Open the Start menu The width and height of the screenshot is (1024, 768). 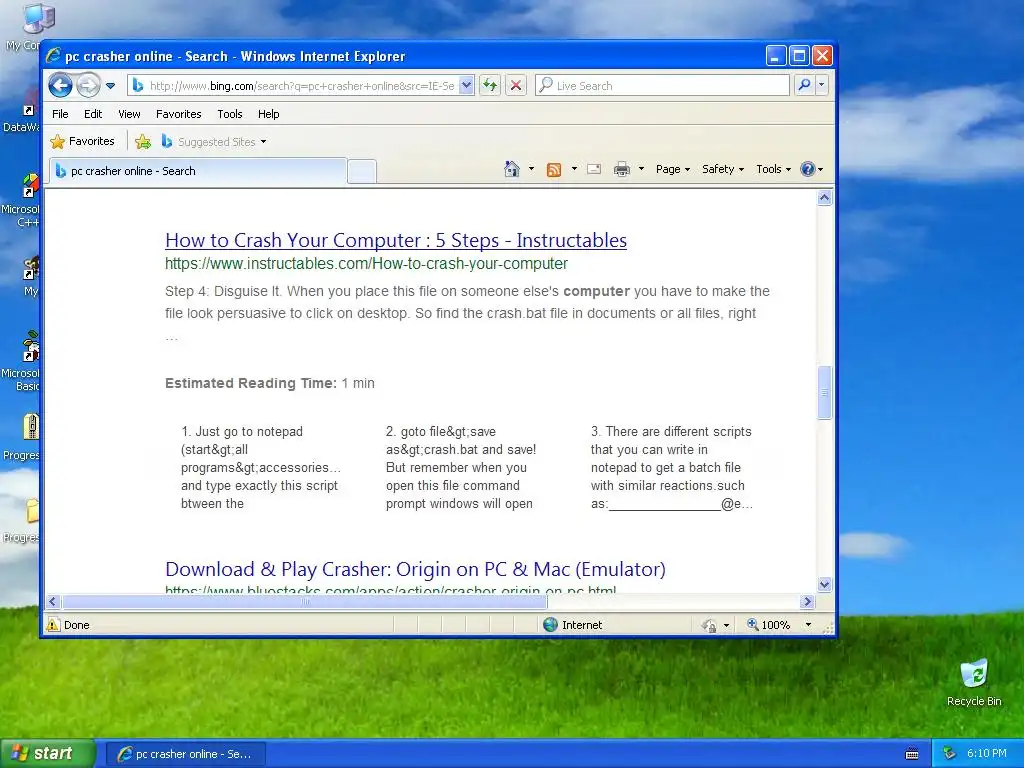pyautogui.click(x=48, y=753)
